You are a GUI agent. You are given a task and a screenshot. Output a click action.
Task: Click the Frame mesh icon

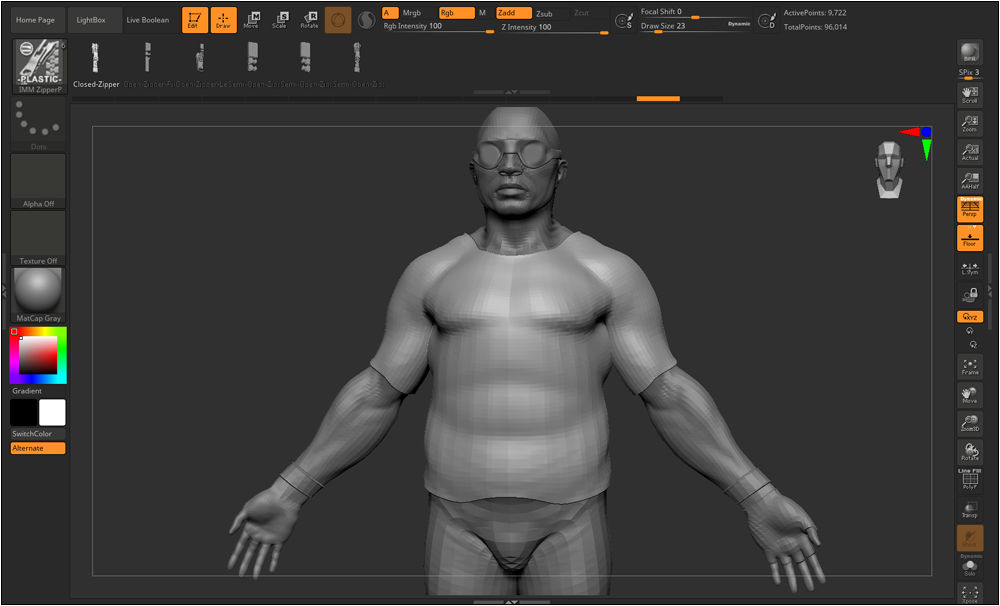coord(969,366)
